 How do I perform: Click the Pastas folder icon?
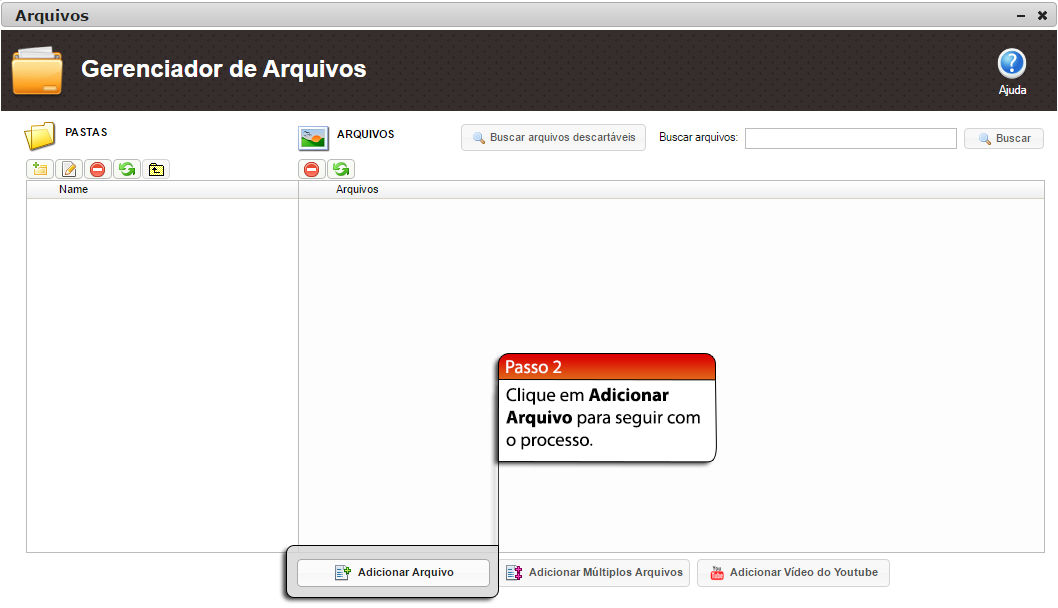point(40,136)
